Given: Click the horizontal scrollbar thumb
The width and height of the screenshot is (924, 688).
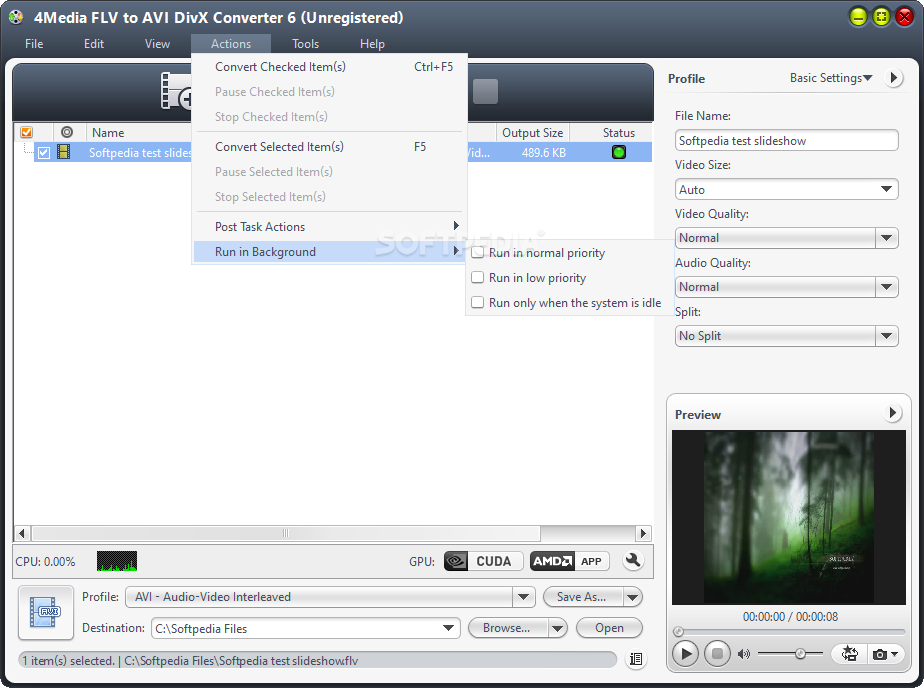Looking at the screenshot, I should pos(286,534).
